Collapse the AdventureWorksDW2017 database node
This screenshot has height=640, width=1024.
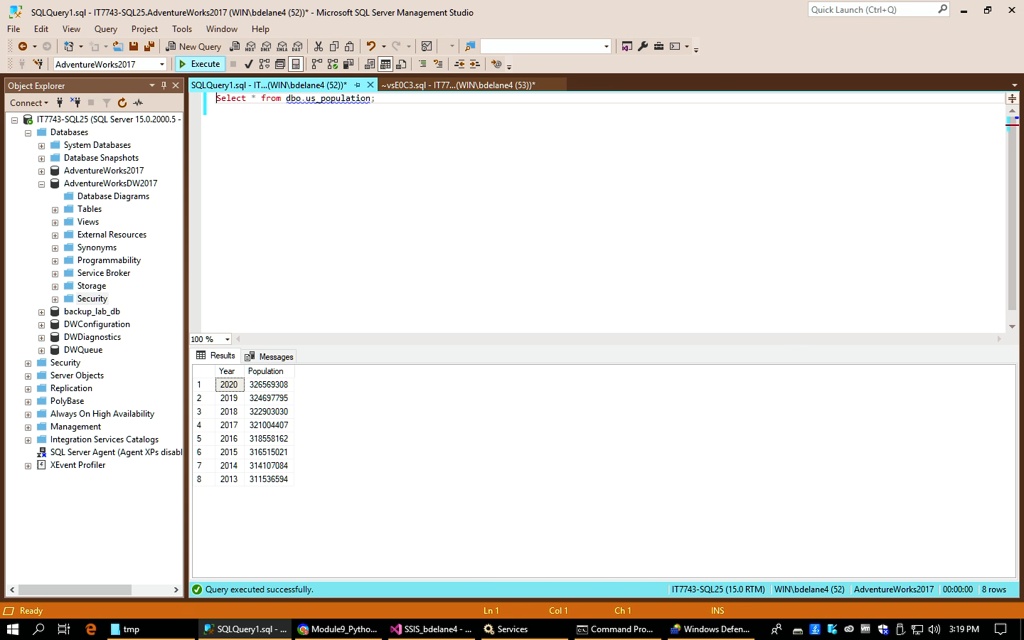(41, 184)
